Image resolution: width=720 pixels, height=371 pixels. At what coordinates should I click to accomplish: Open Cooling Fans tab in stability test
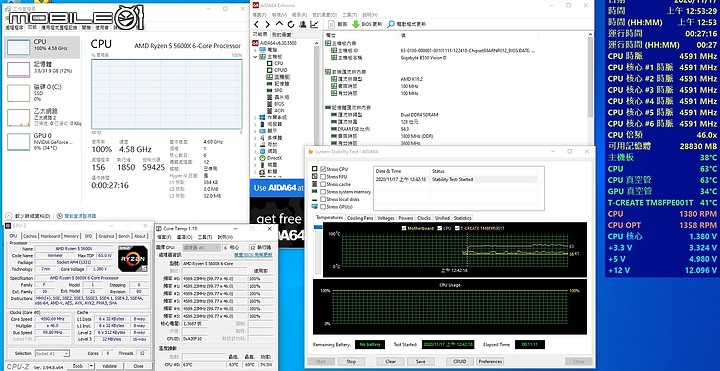[360, 218]
